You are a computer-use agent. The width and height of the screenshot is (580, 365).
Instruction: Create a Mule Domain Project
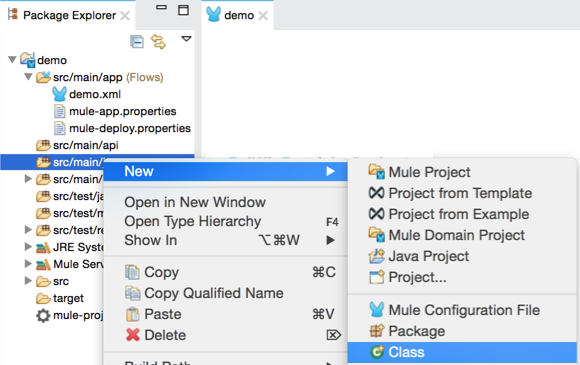(456, 235)
